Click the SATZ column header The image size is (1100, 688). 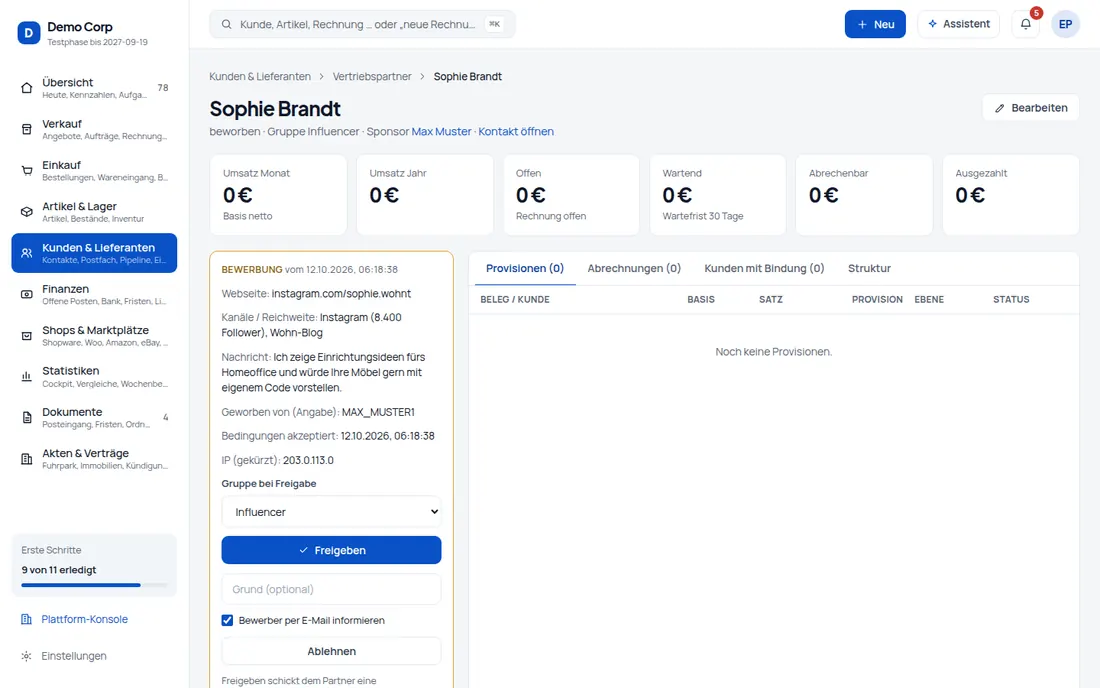770,299
